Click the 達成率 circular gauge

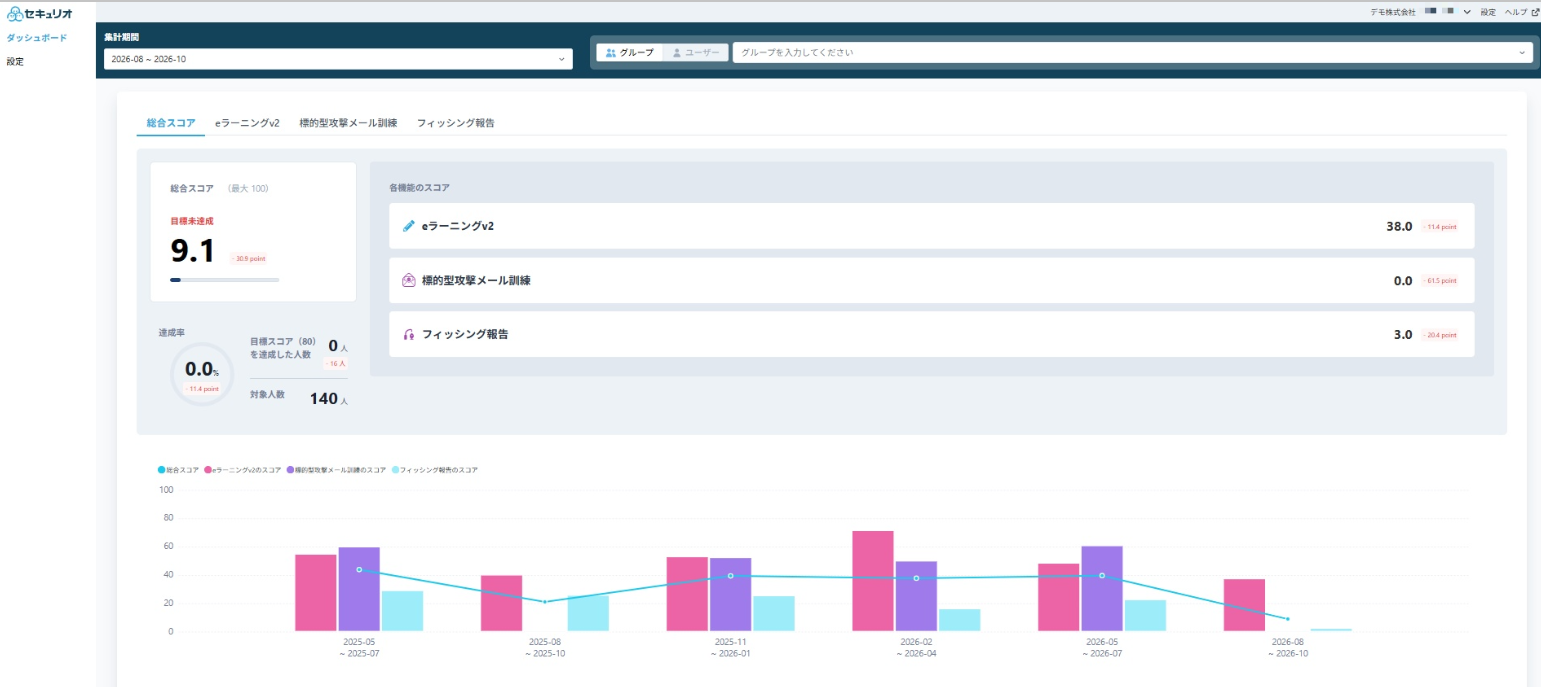click(202, 374)
